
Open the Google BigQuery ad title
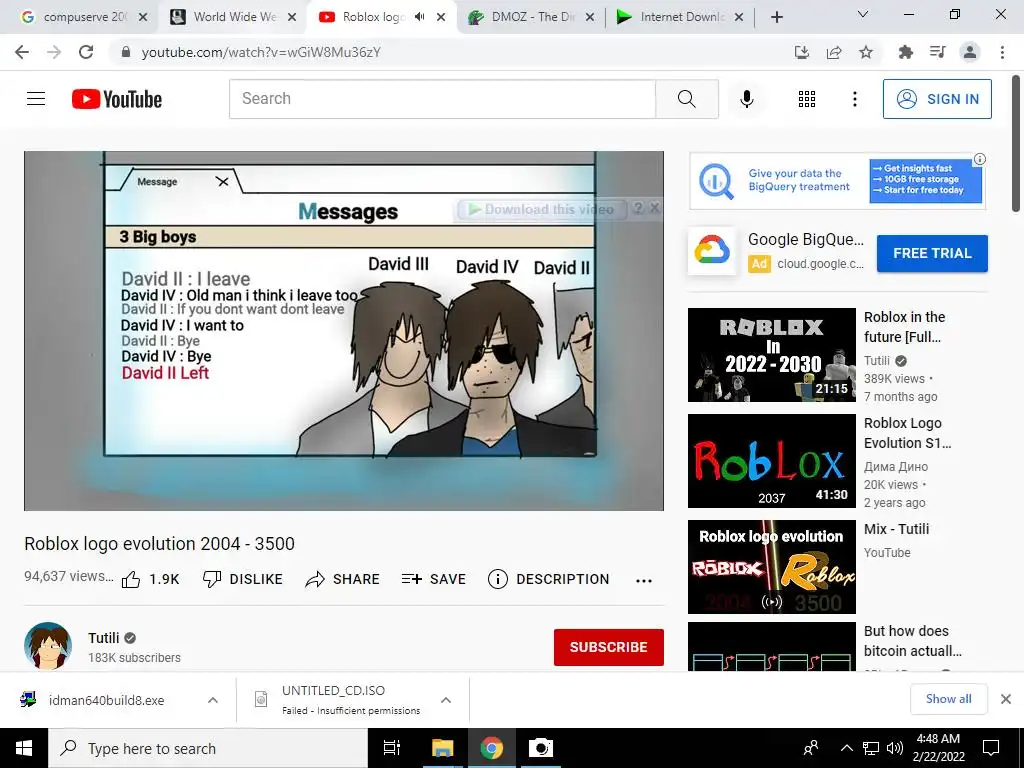tap(806, 240)
